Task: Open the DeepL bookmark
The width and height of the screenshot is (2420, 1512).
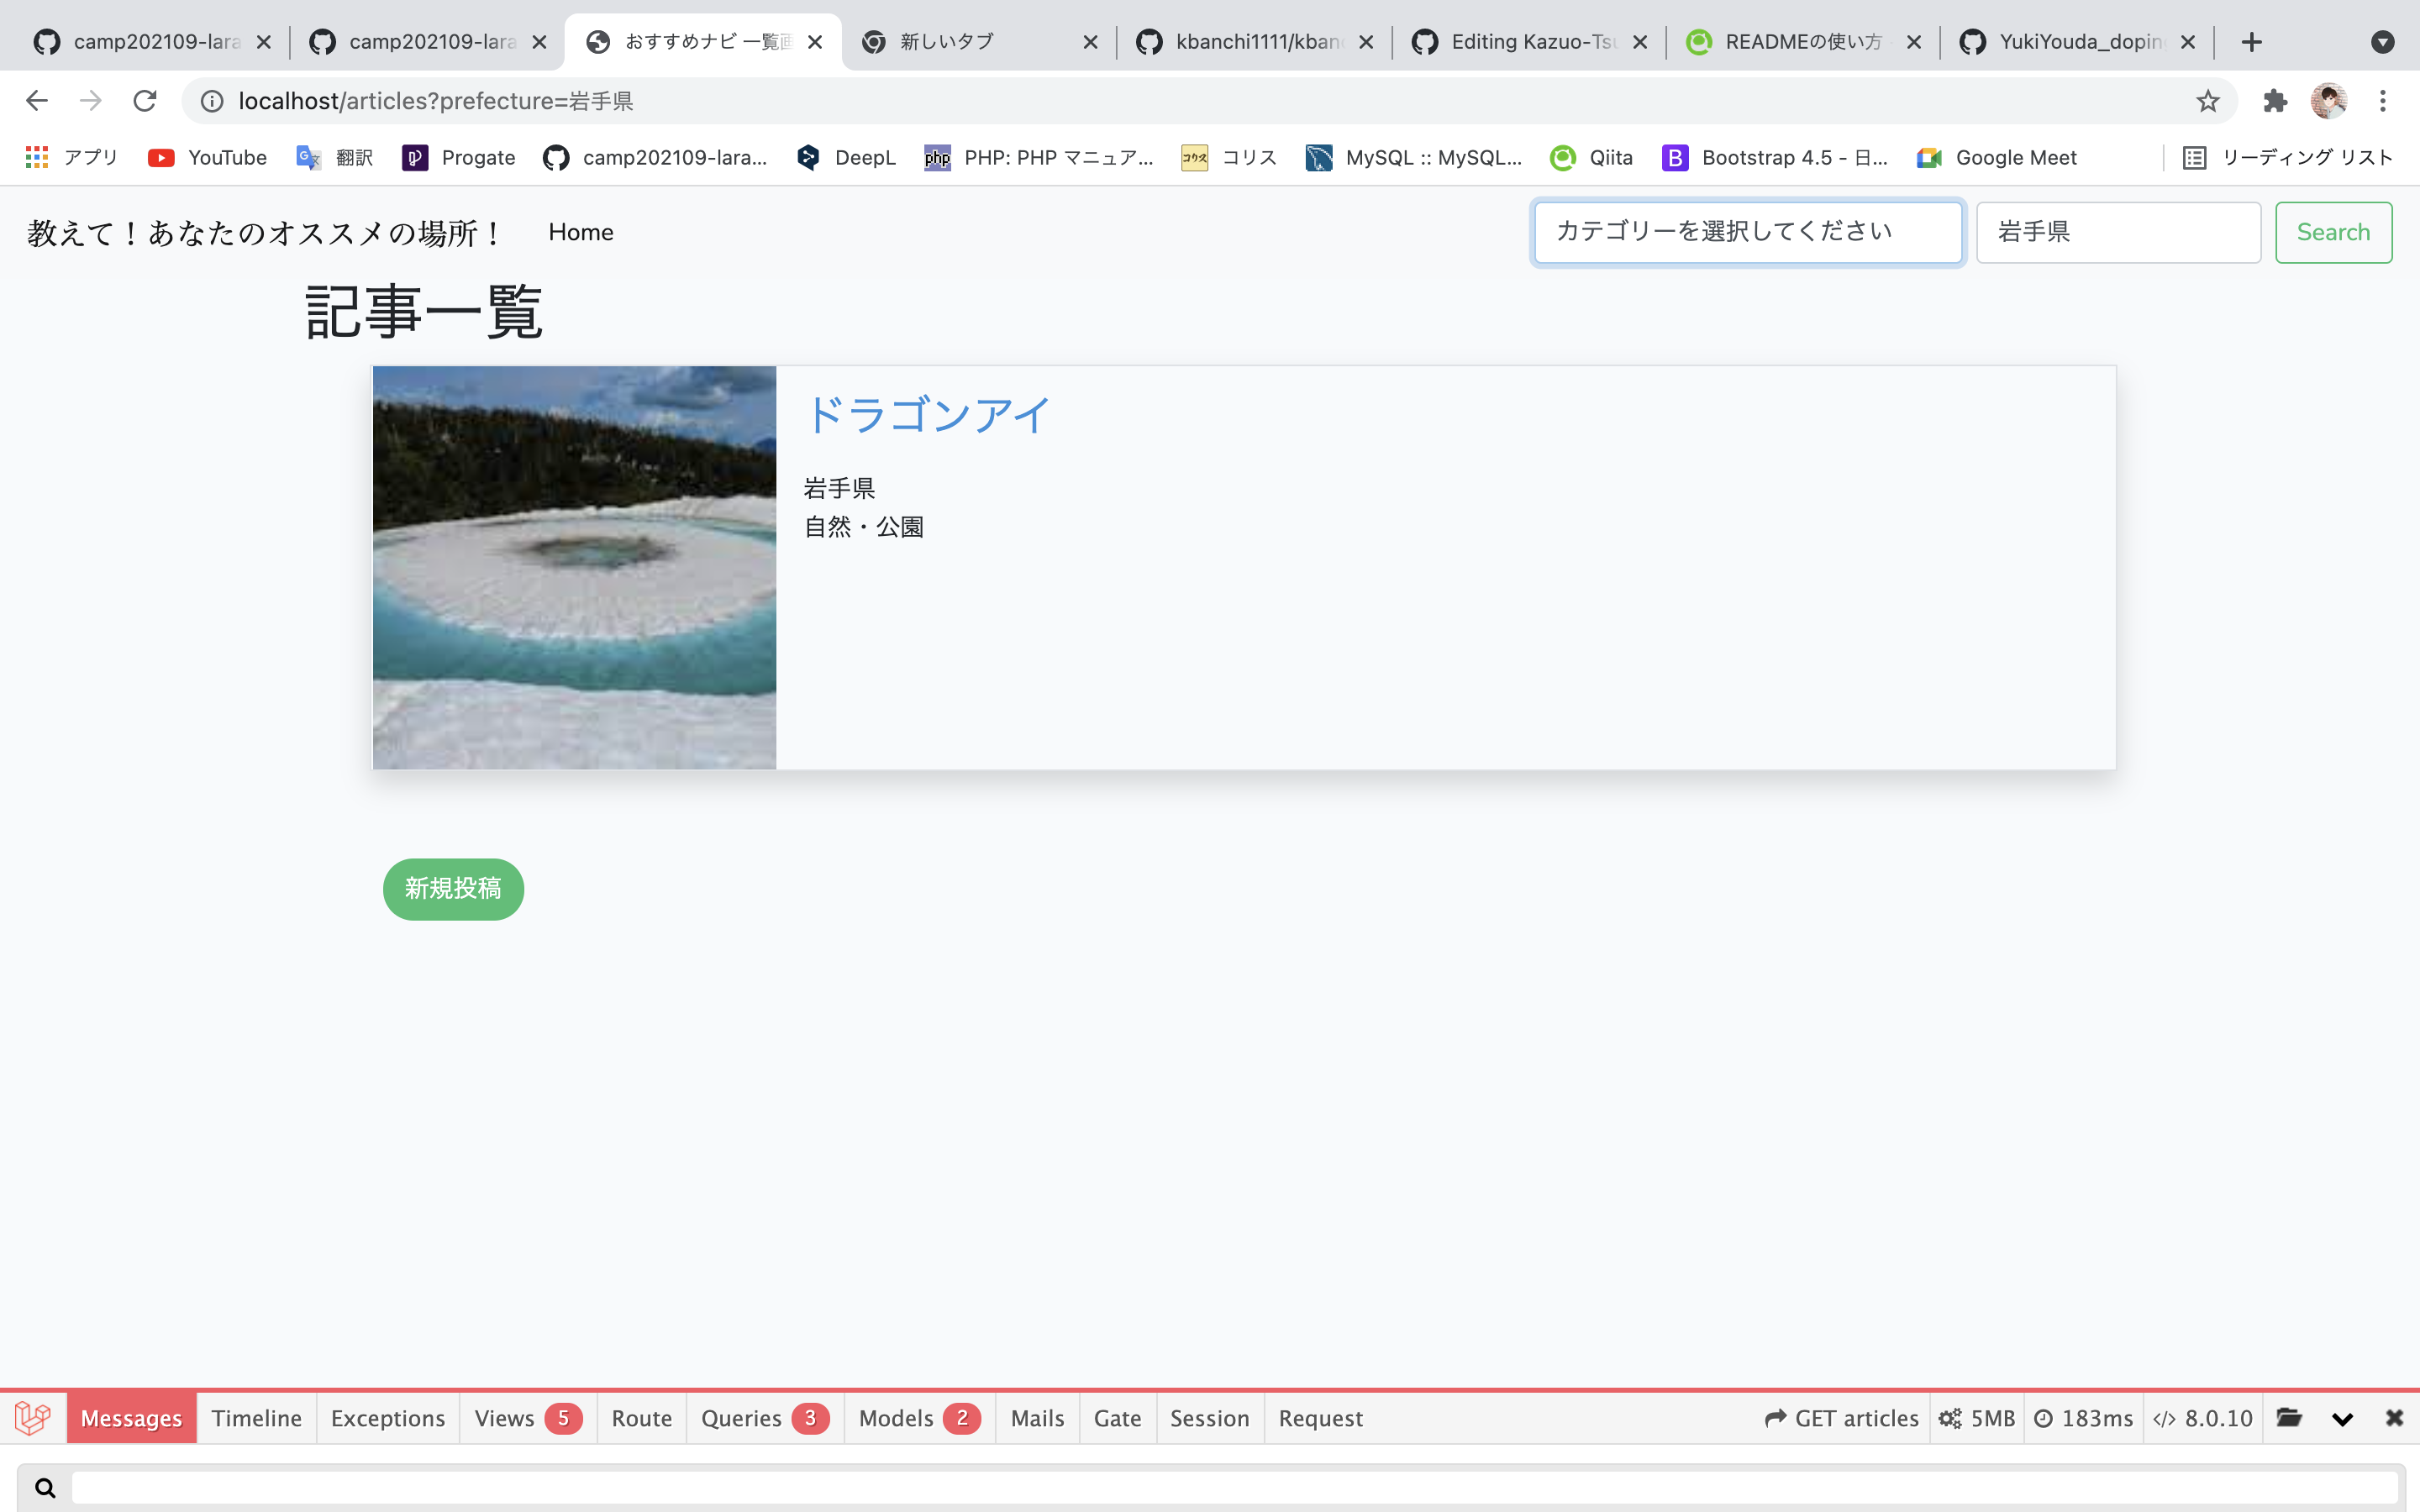Action: (x=845, y=157)
